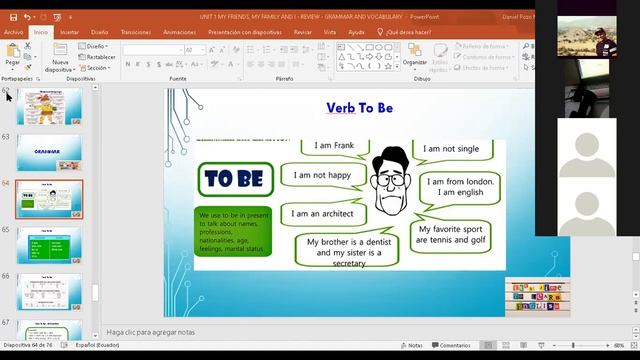Click the search magnifier in Edición group
Image resolution: width=640 pixels, height=360 pixels.
click(527, 46)
